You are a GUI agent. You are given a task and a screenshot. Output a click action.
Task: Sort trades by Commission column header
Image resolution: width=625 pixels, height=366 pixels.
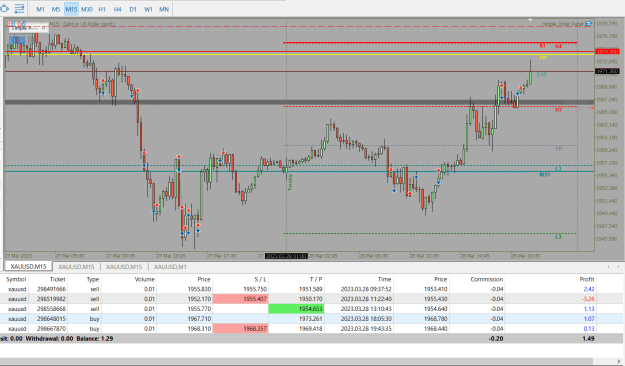click(486, 279)
